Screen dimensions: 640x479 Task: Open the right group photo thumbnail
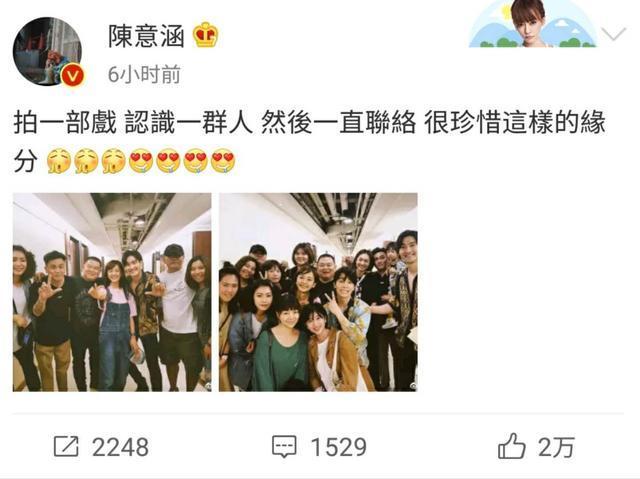click(318, 292)
